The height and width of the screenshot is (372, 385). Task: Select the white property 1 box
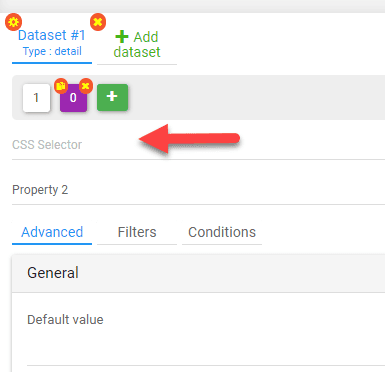(36, 98)
